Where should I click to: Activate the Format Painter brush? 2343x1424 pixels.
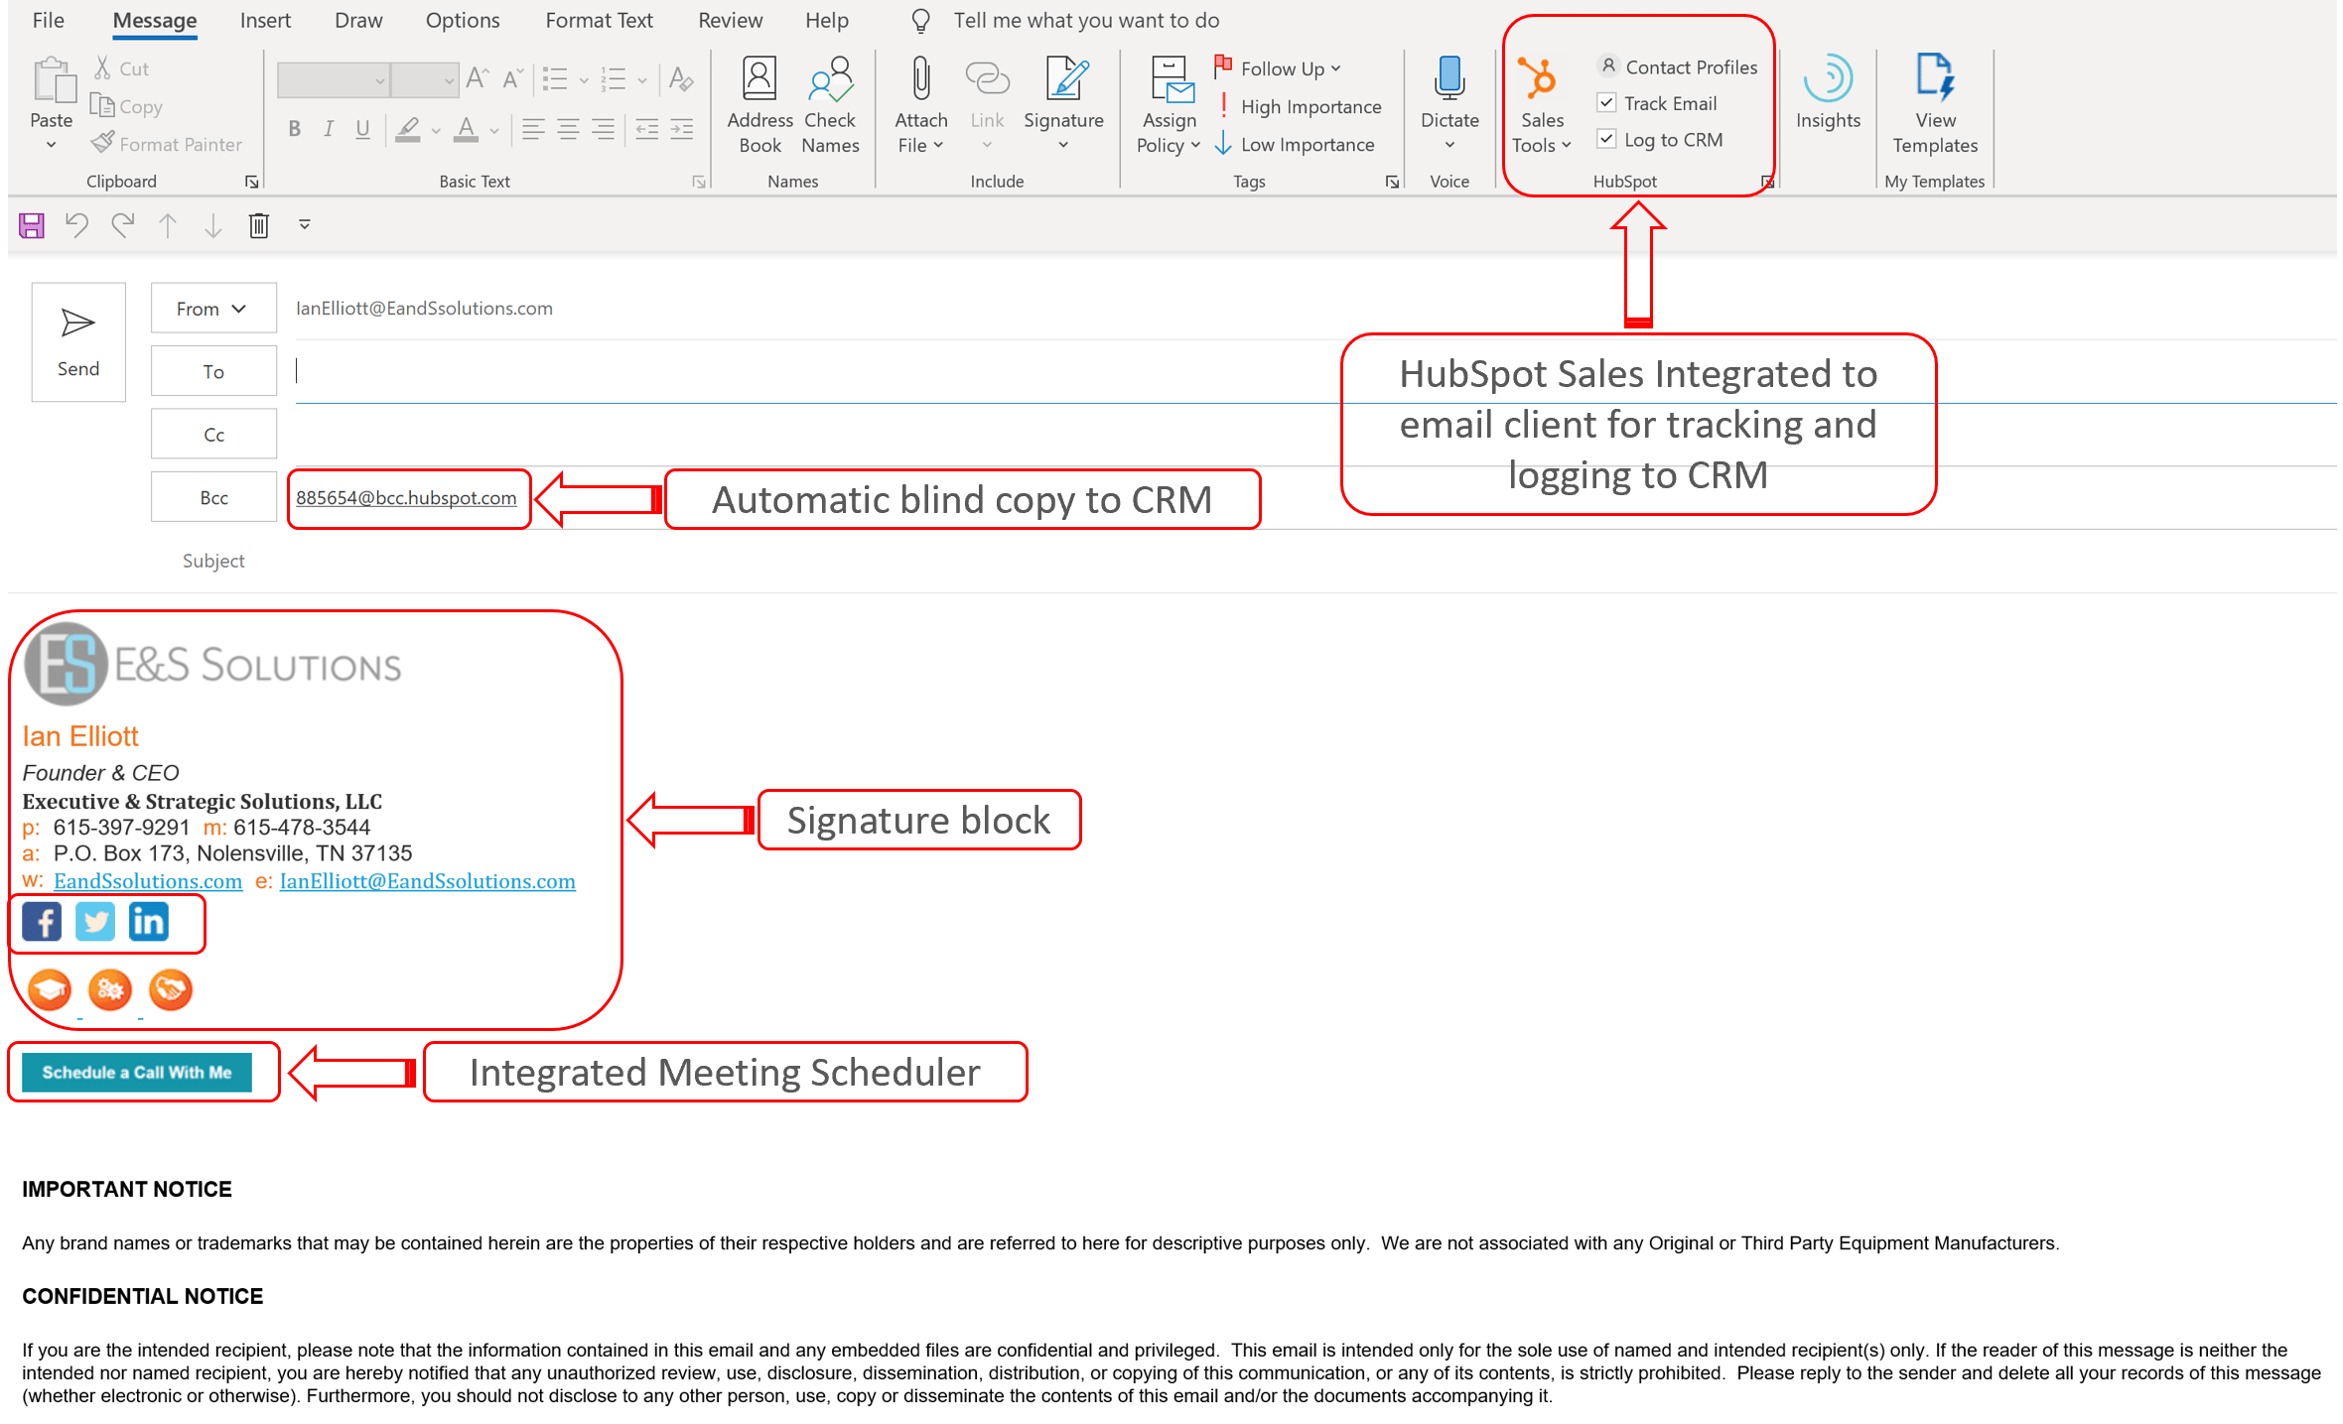167,144
